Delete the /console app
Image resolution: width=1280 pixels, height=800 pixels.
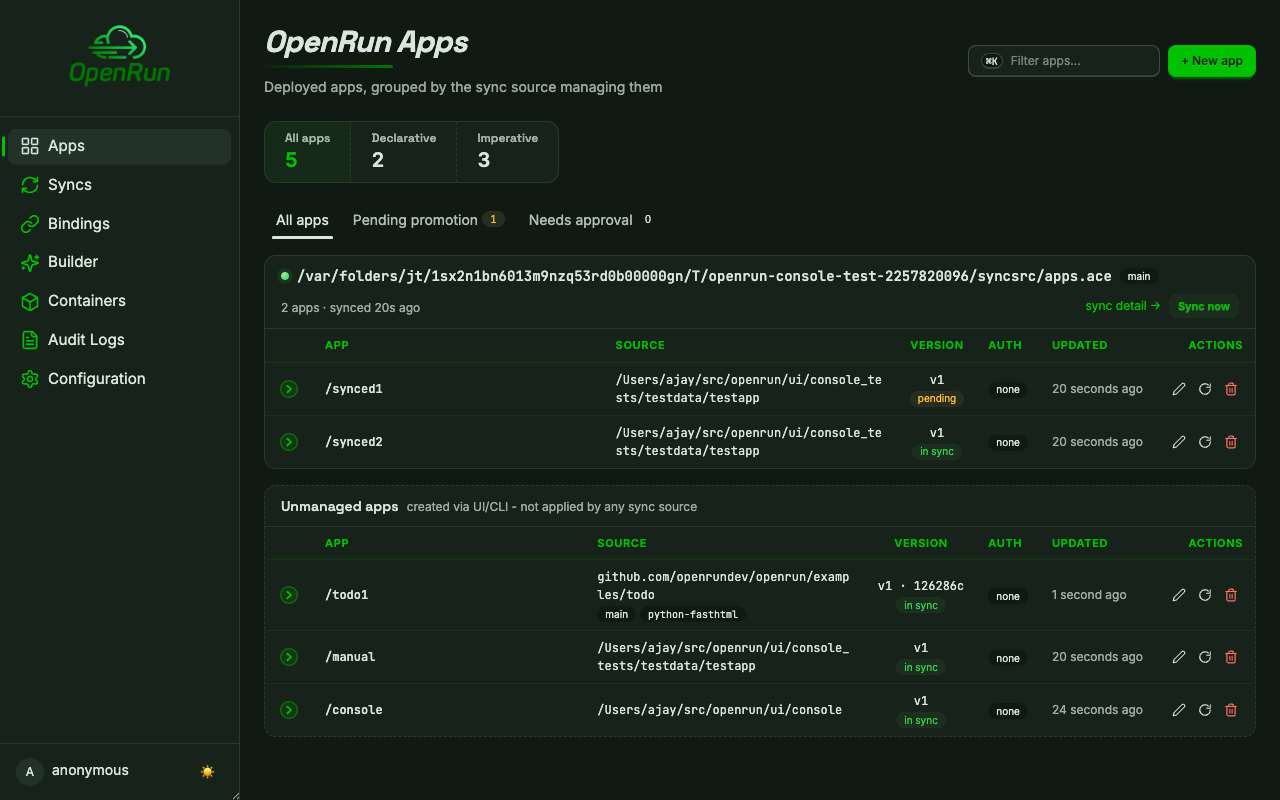(1231, 710)
